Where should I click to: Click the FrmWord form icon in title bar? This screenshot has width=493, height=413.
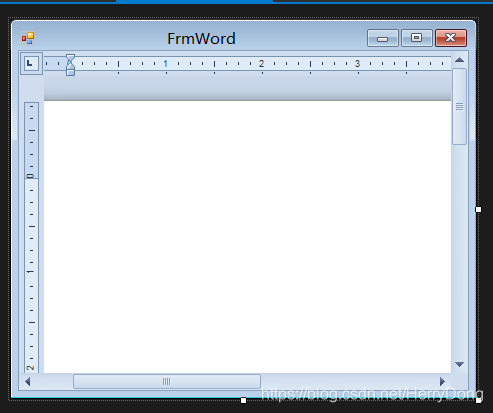point(28,38)
